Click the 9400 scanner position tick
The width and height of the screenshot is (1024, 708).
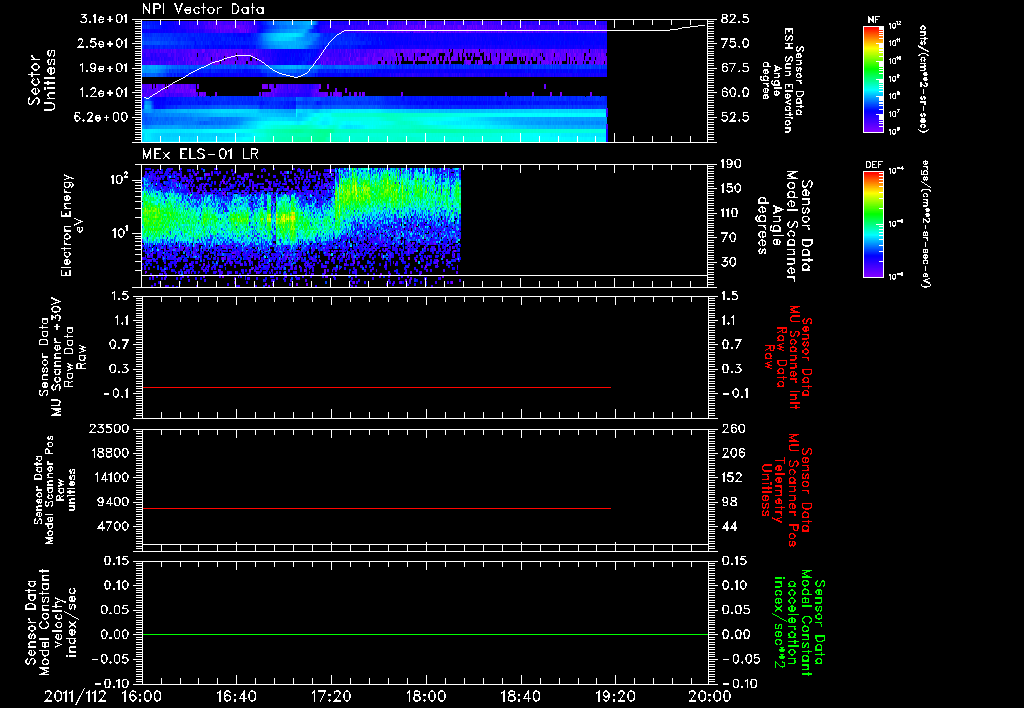113,502
